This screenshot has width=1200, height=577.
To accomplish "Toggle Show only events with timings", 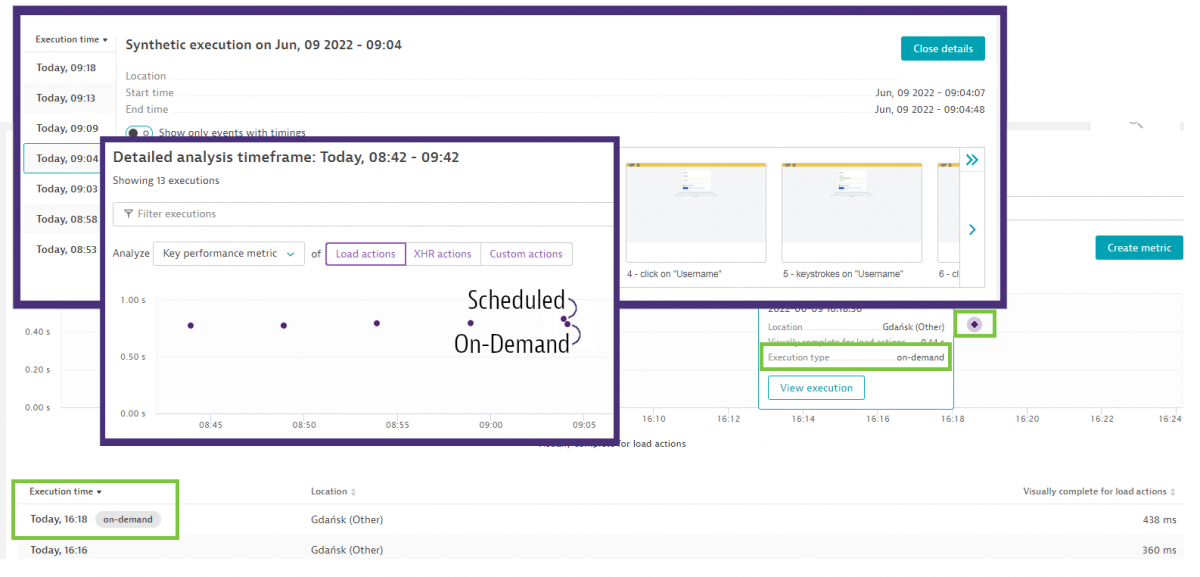I will (139, 132).
